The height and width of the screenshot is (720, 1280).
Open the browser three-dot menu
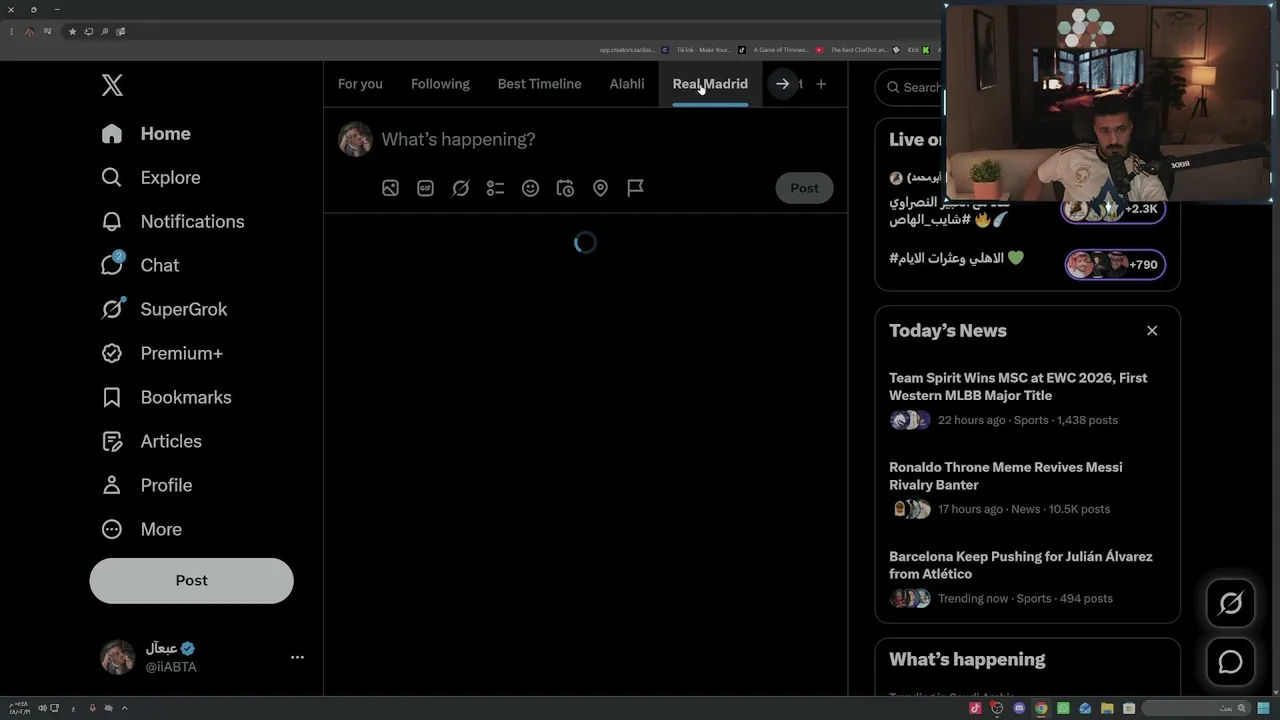coord(11,32)
